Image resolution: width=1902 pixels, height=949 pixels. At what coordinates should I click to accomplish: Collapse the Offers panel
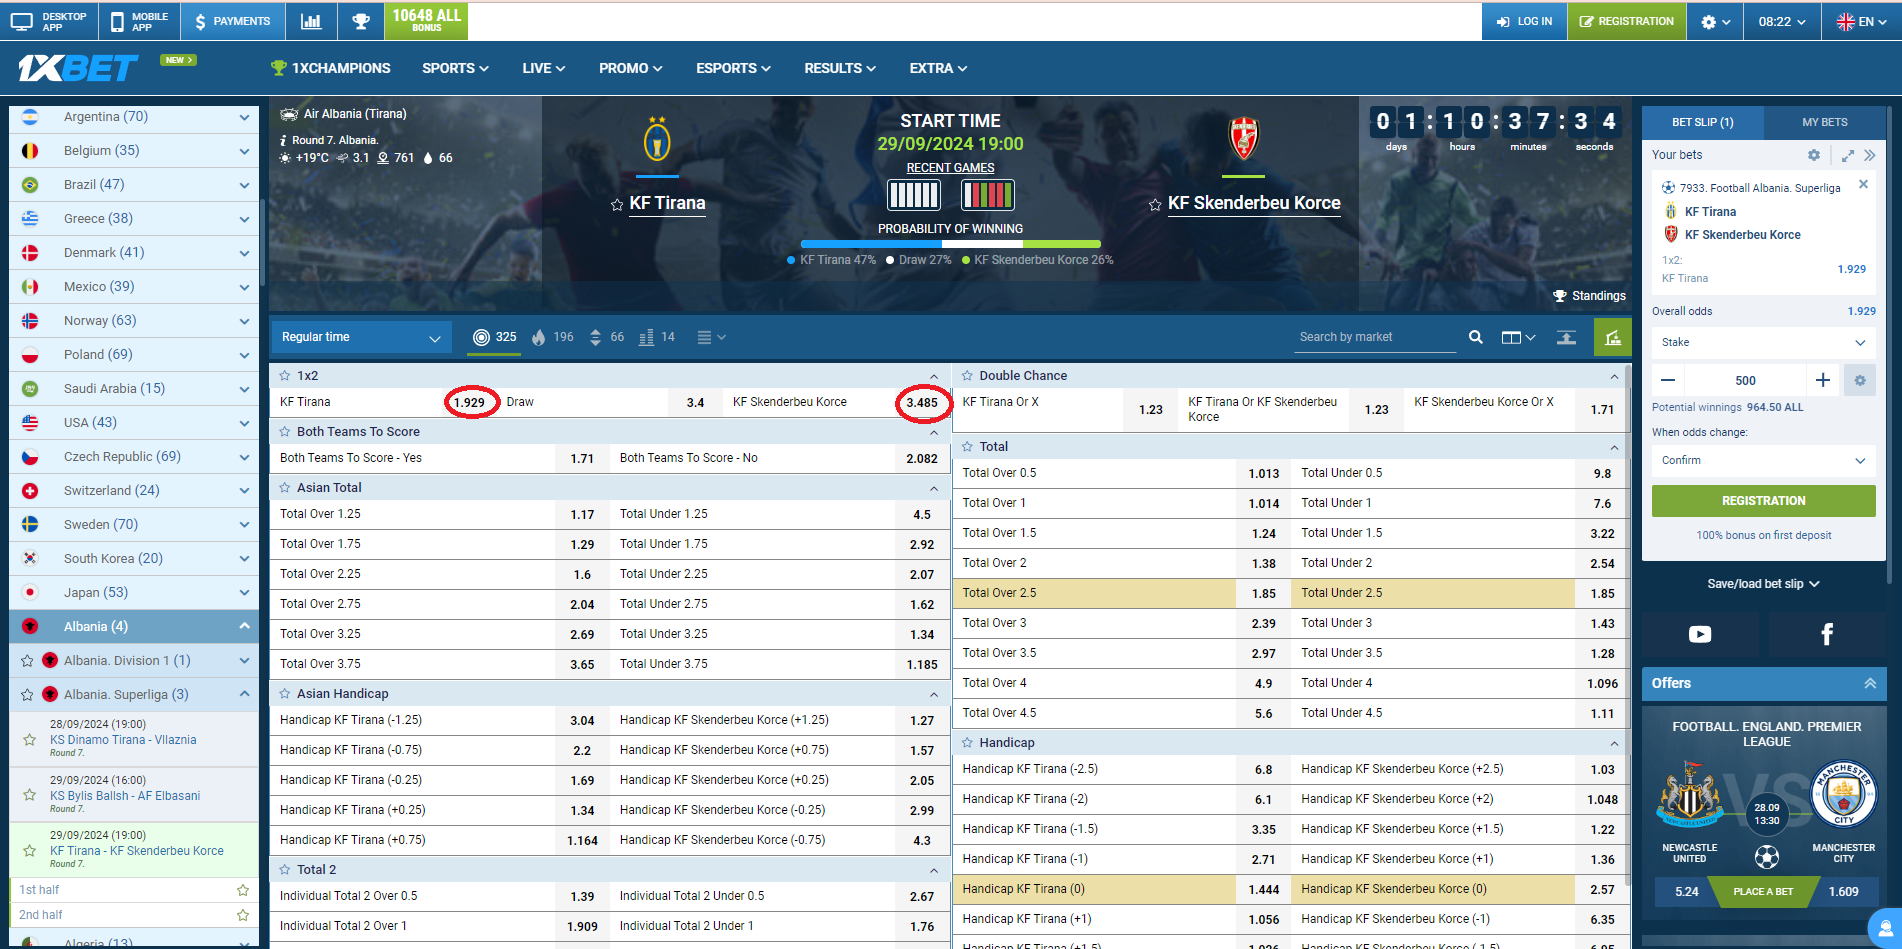(1869, 683)
